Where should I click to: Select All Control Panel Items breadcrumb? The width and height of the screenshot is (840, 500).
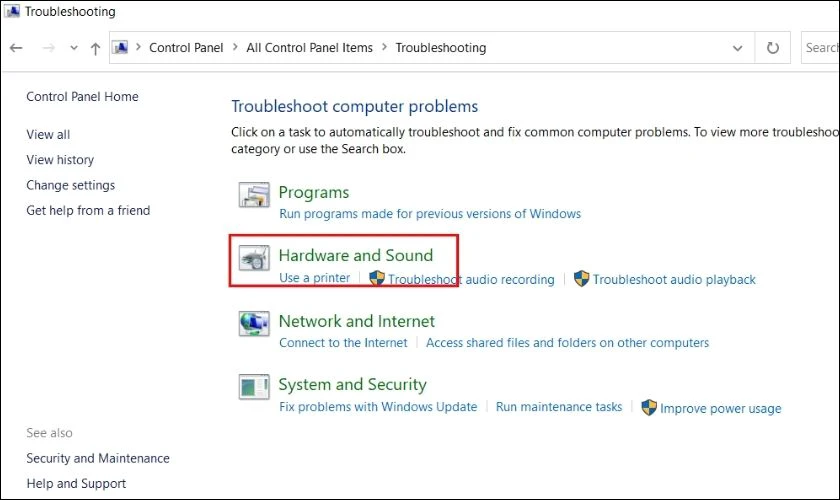pos(309,48)
